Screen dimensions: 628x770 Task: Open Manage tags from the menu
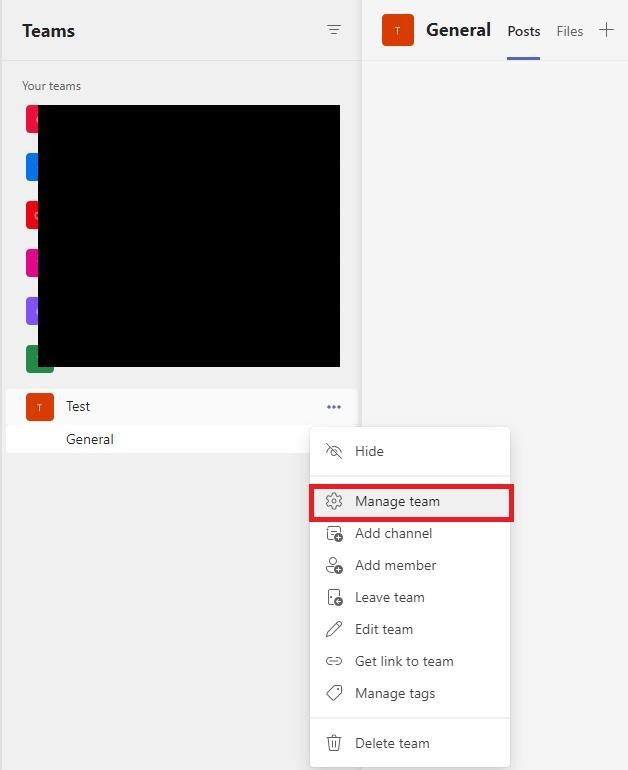coord(410,693)
